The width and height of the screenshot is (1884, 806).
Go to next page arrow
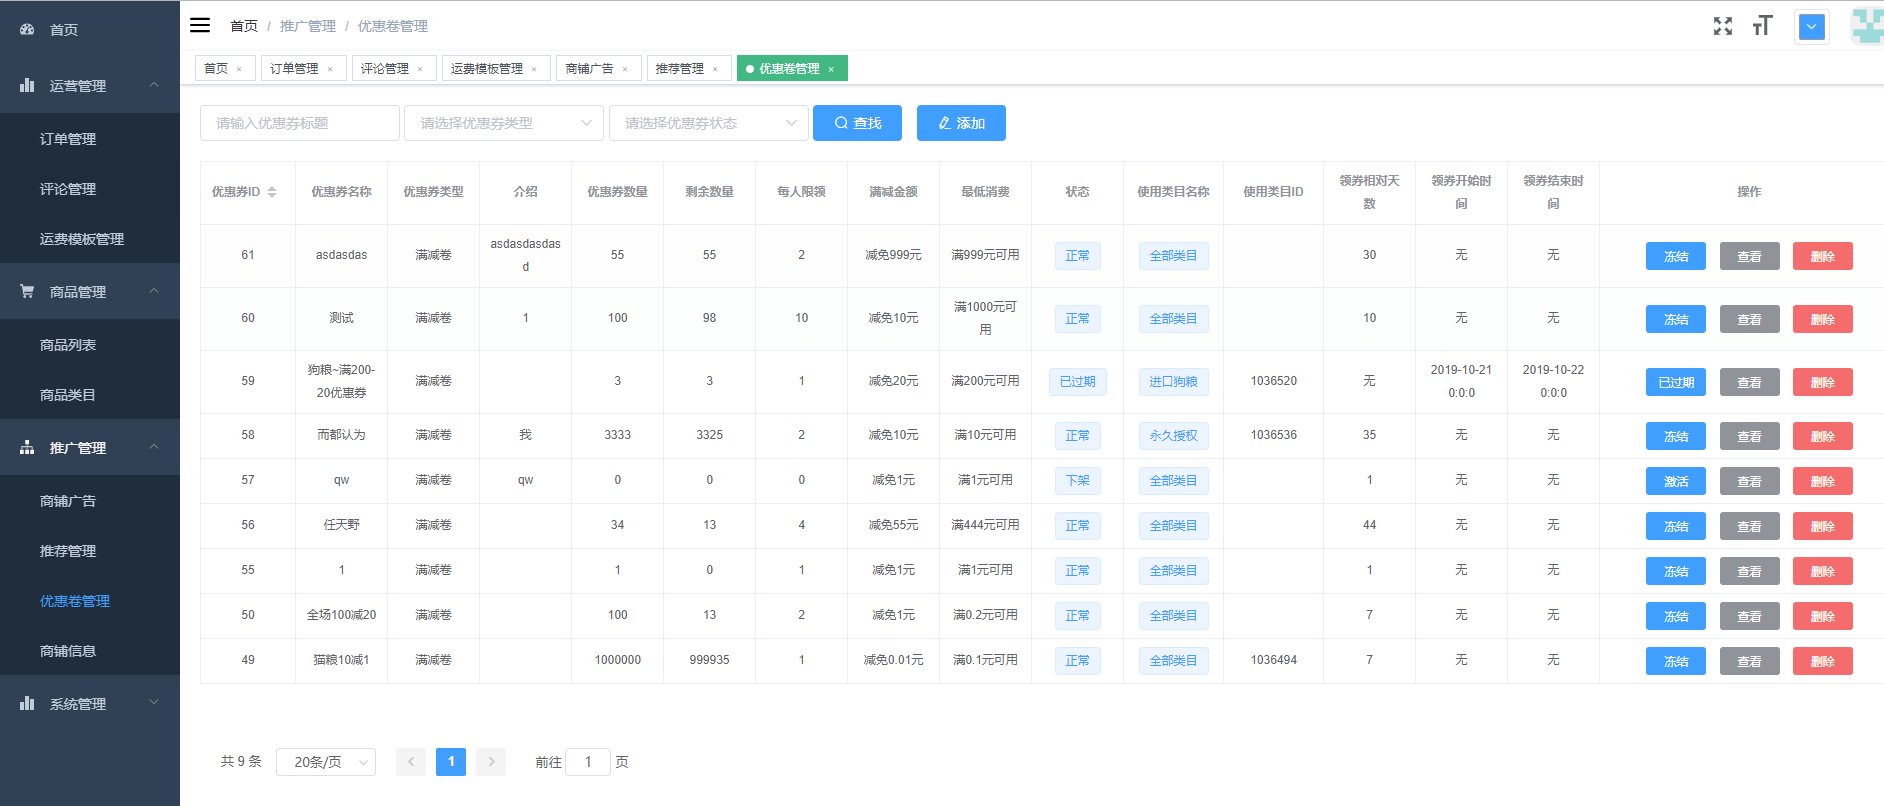[491, 762]
